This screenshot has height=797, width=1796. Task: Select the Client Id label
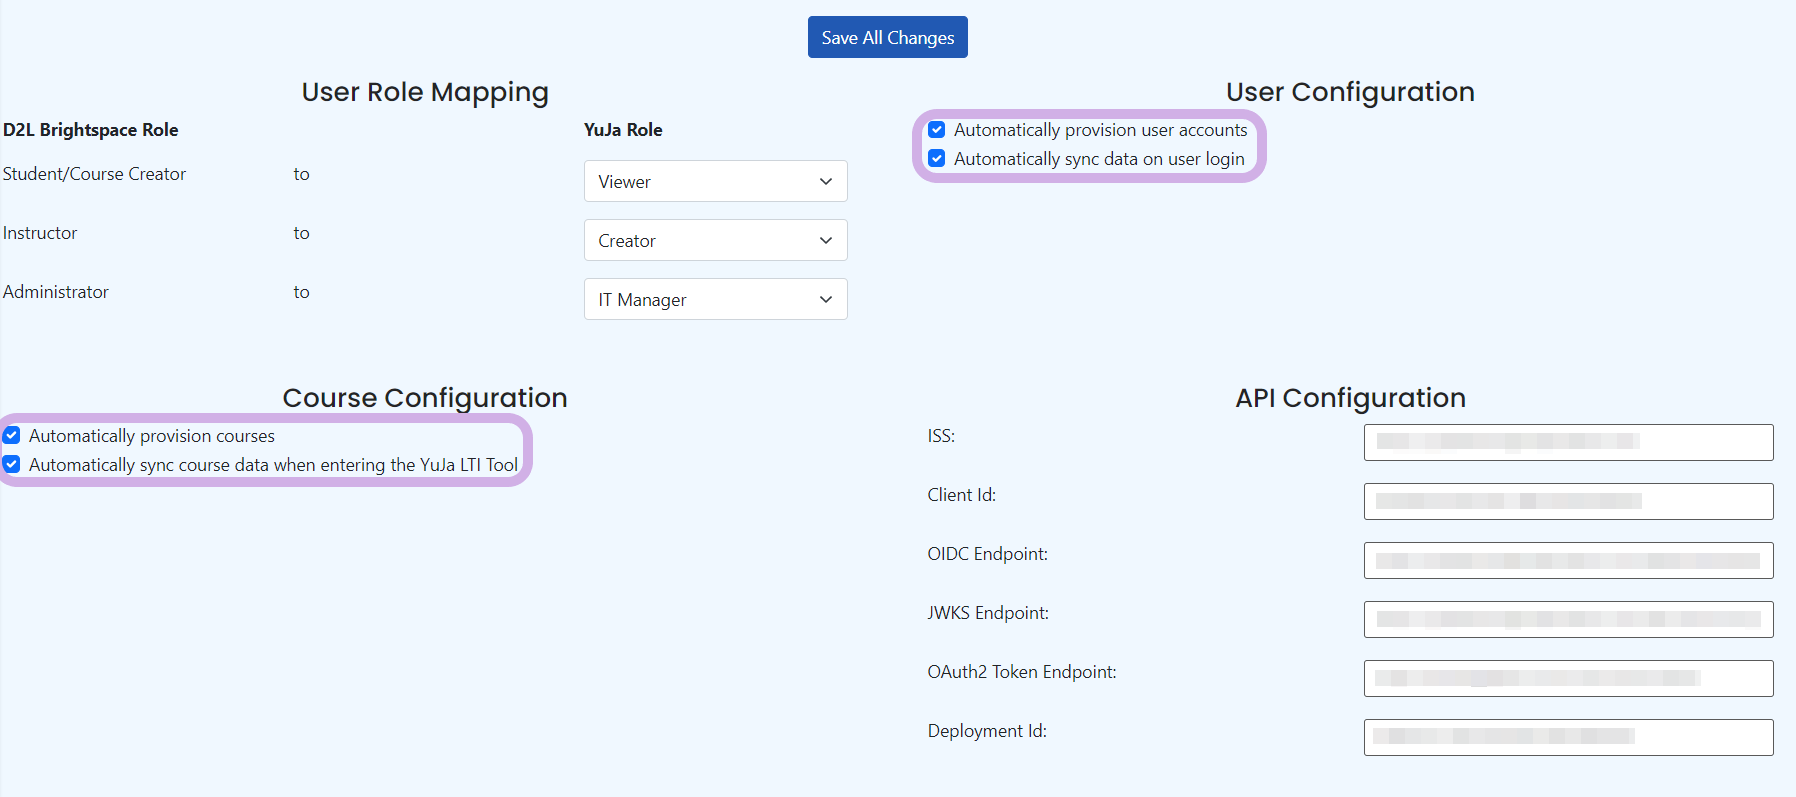pos(961,495)
